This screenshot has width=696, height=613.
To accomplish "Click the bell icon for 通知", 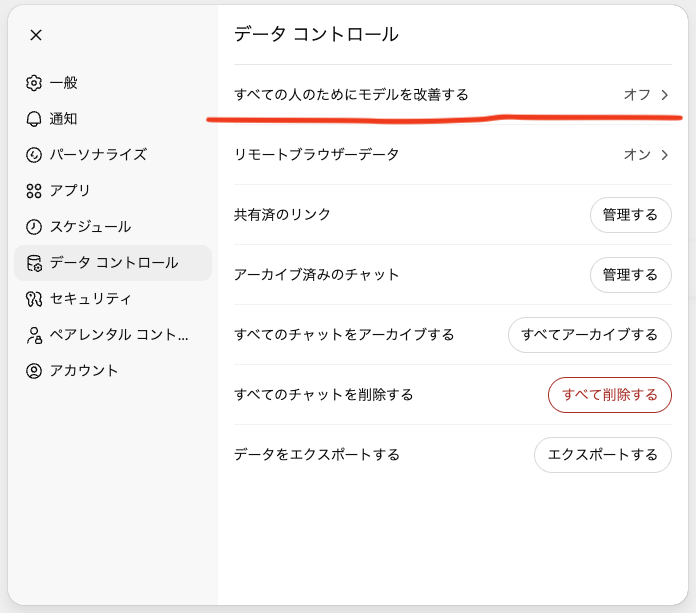I will point(34,119).
